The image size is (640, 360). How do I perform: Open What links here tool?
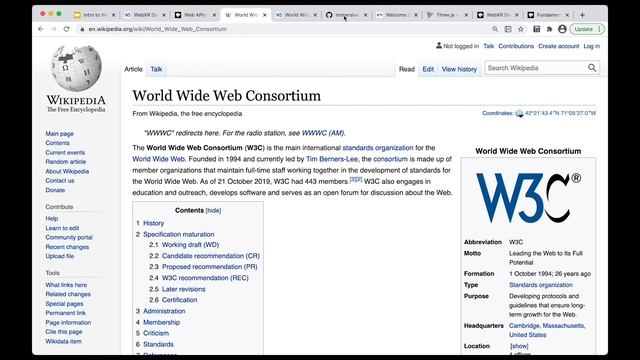point(66,284)
